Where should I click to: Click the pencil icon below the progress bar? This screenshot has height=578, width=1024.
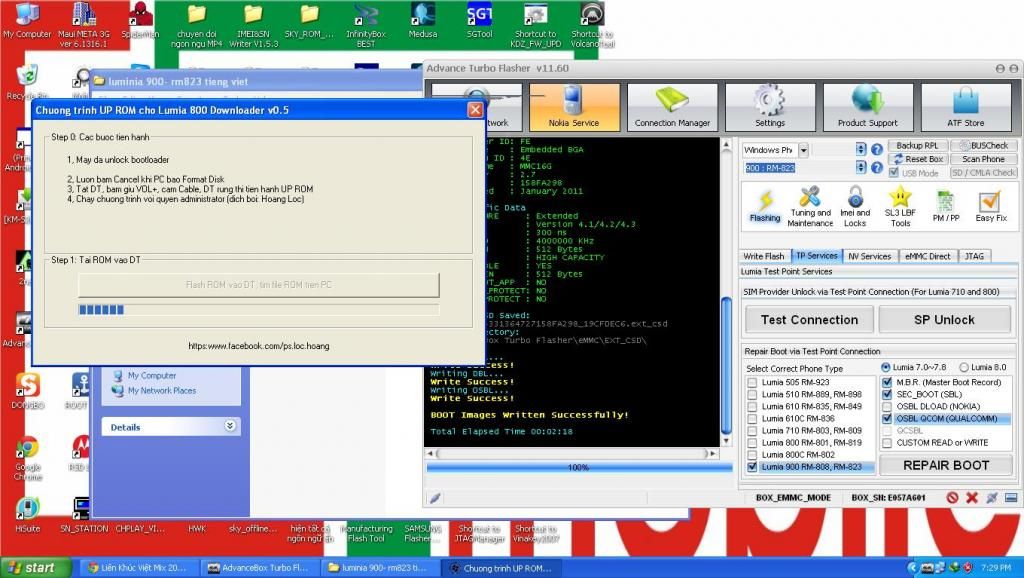tap(435, 498)
